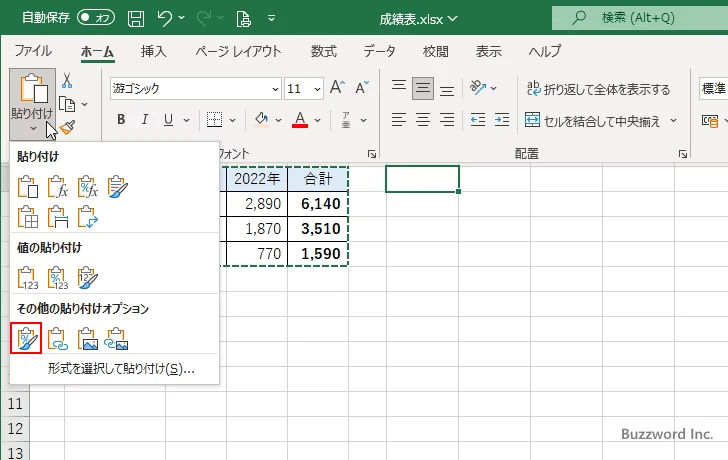Image resolution: width=728 pixels, height=460 pixels.
Task: Align text right
Action: click(447, 120)
